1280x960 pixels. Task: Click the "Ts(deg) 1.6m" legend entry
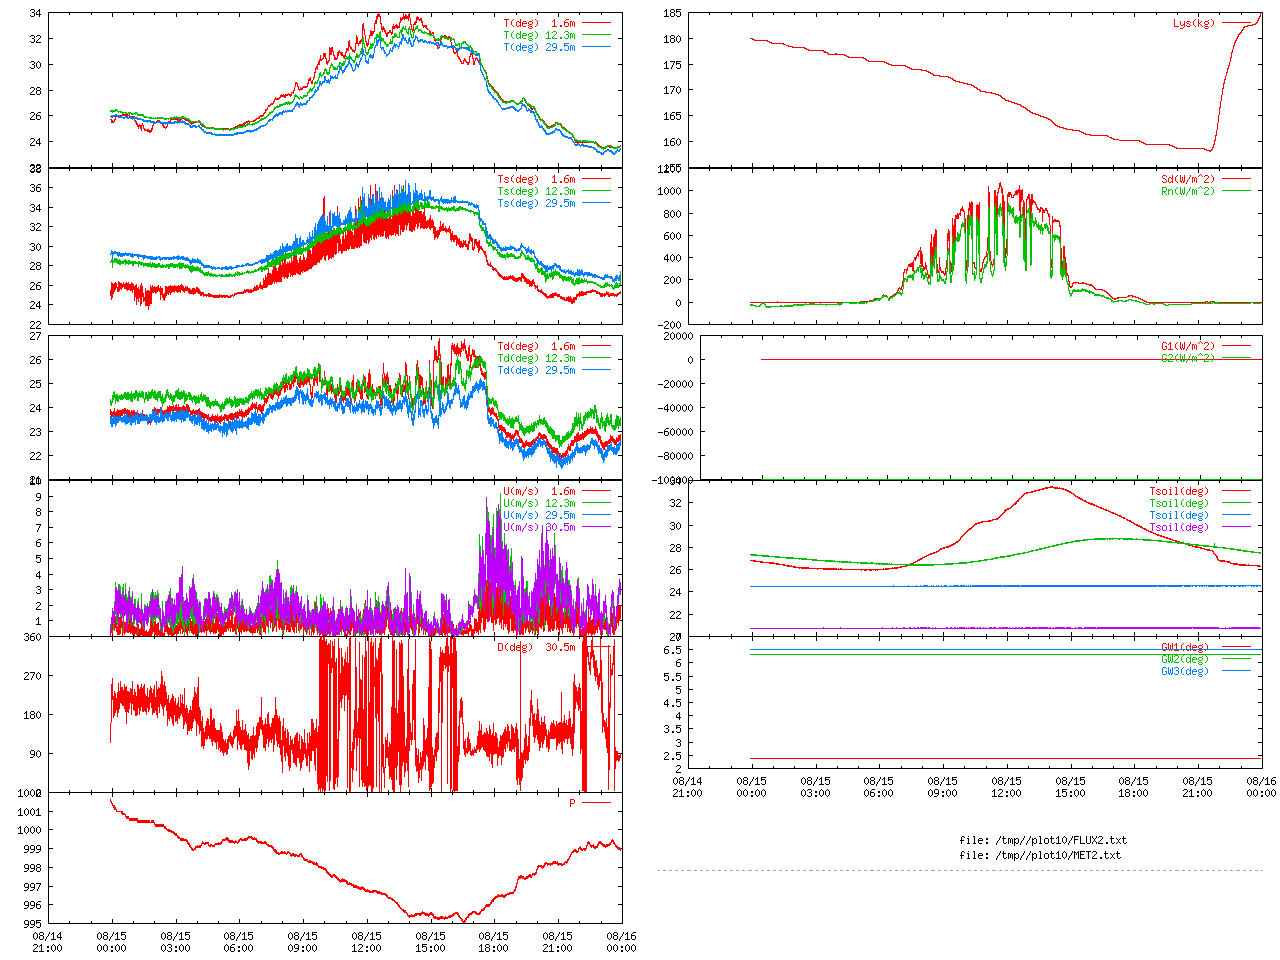[536, 179]
